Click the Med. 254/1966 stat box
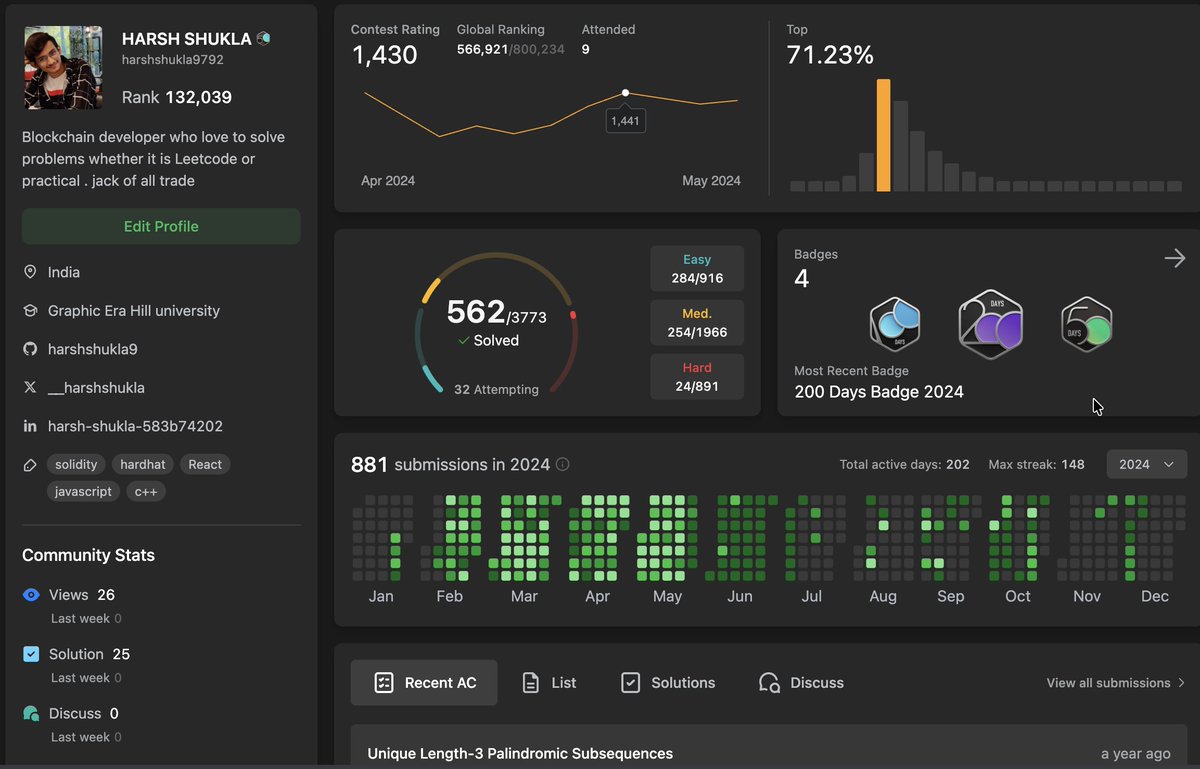Image resolution: width=1200 pixels, height=769 pixels. pyautogui.click(x=697, y=323)
